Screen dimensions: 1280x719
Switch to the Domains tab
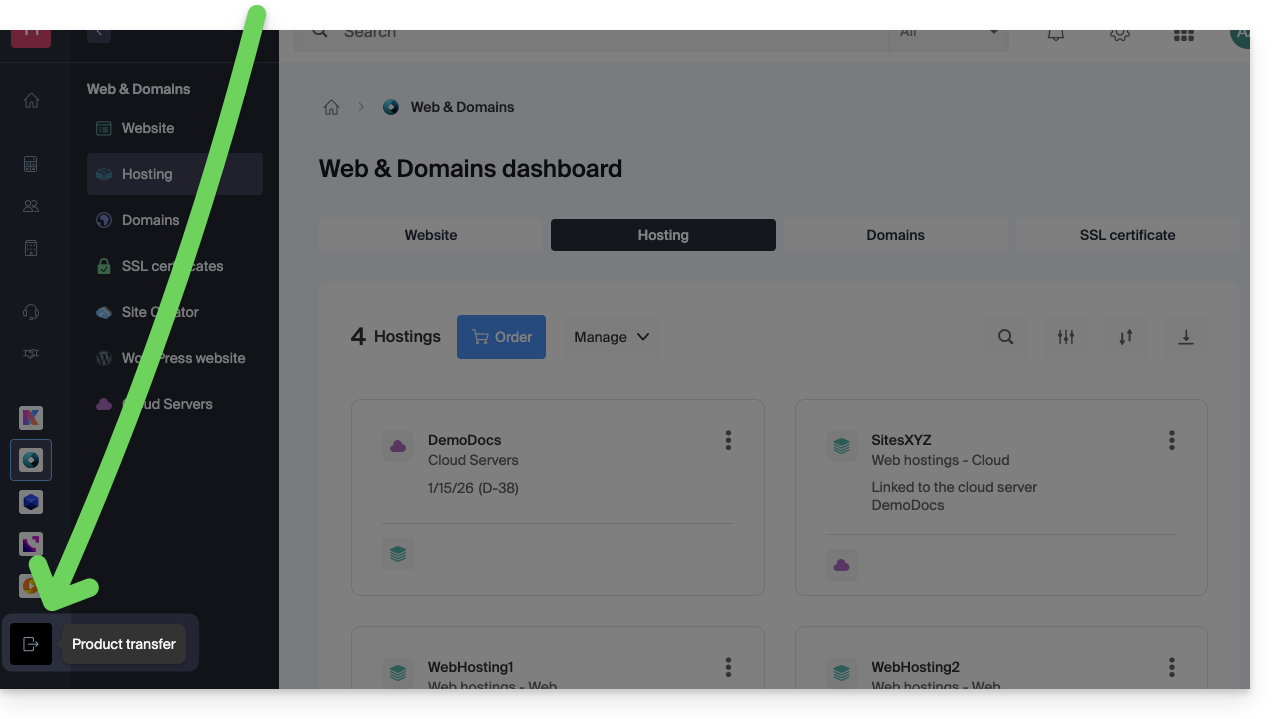point(895,235)
